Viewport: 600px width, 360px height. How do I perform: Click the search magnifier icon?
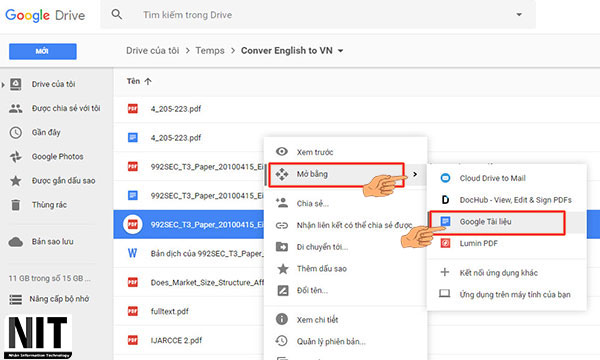pyautogui.click(x=117, y=15)
